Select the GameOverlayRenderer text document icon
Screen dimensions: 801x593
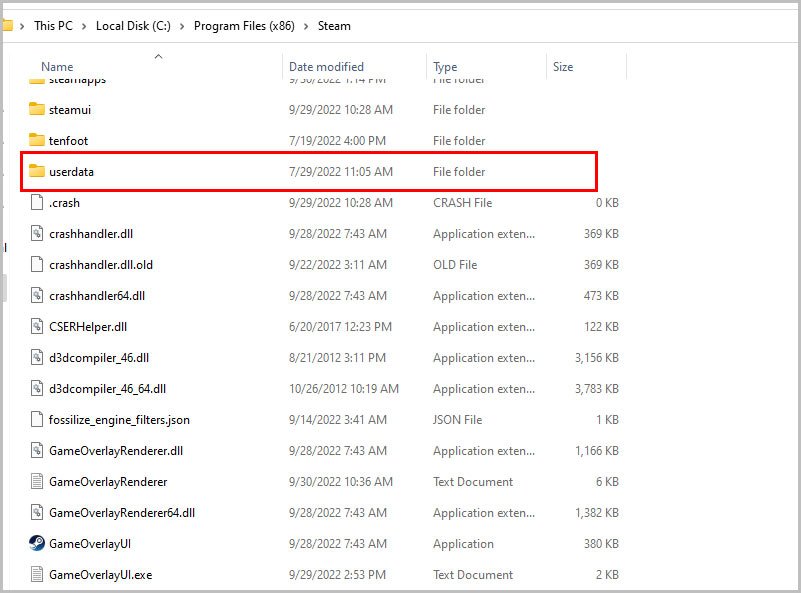click(x=37, y=482)
